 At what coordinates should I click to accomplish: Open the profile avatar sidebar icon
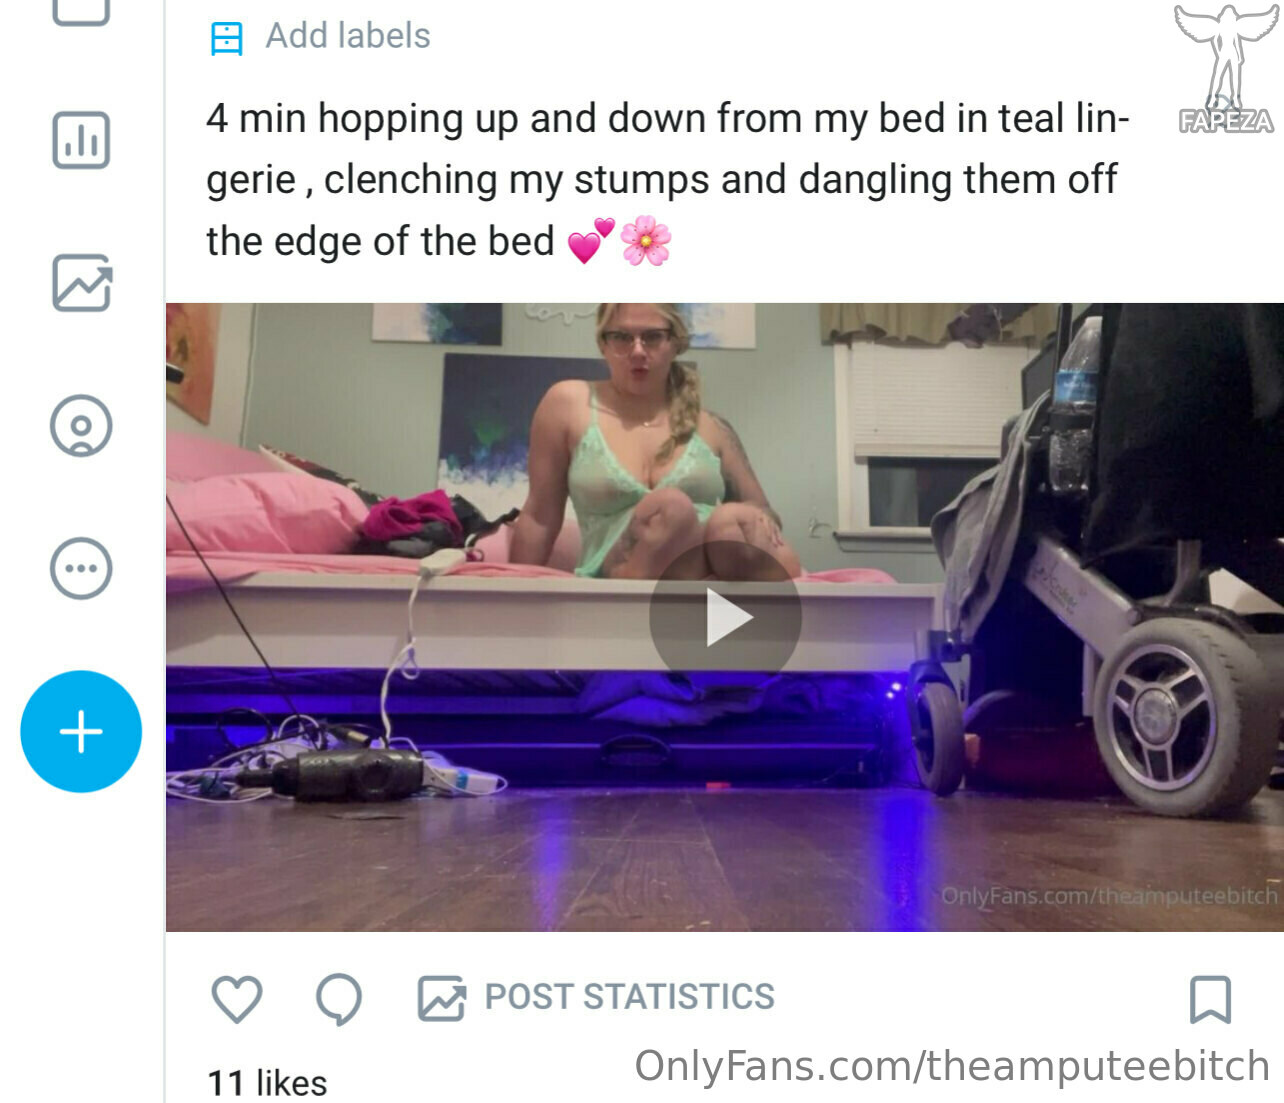(x=81, y=426)
